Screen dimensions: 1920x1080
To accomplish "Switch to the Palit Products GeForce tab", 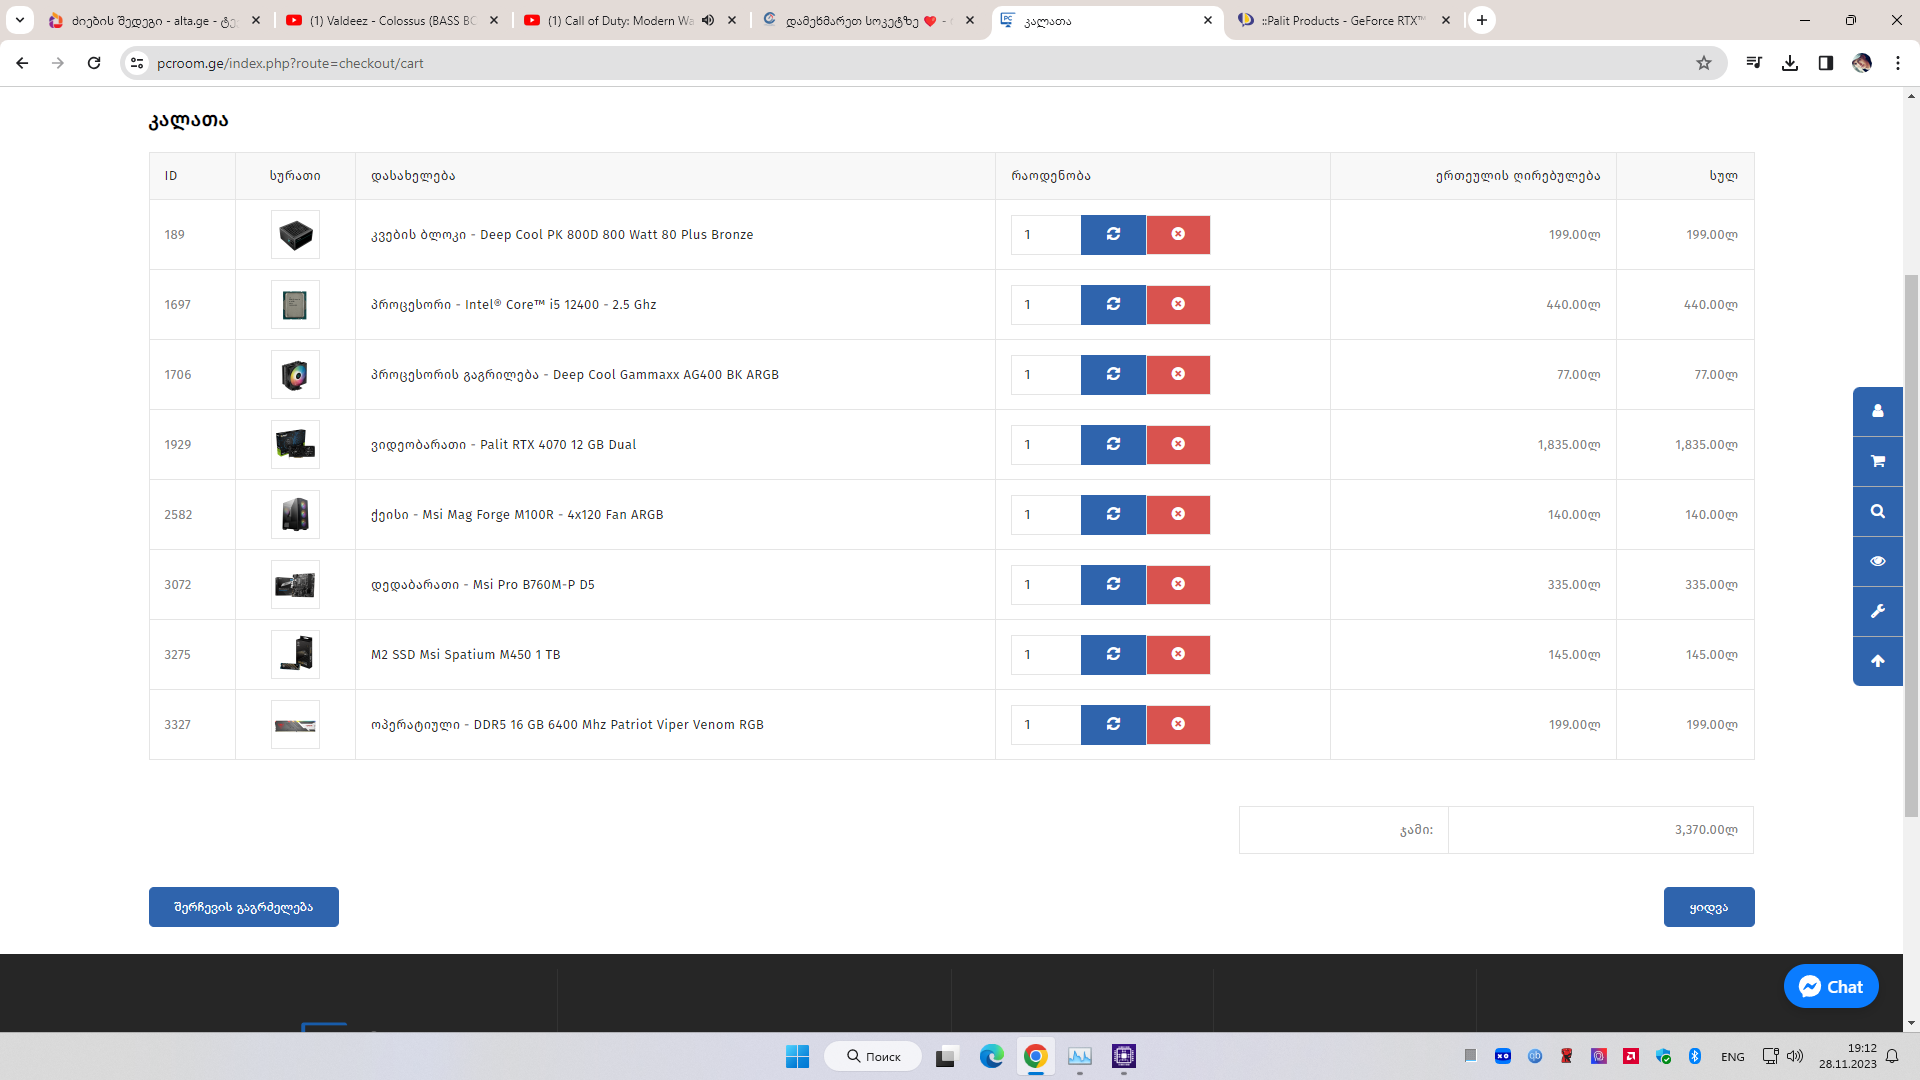I will (1340, 20).
